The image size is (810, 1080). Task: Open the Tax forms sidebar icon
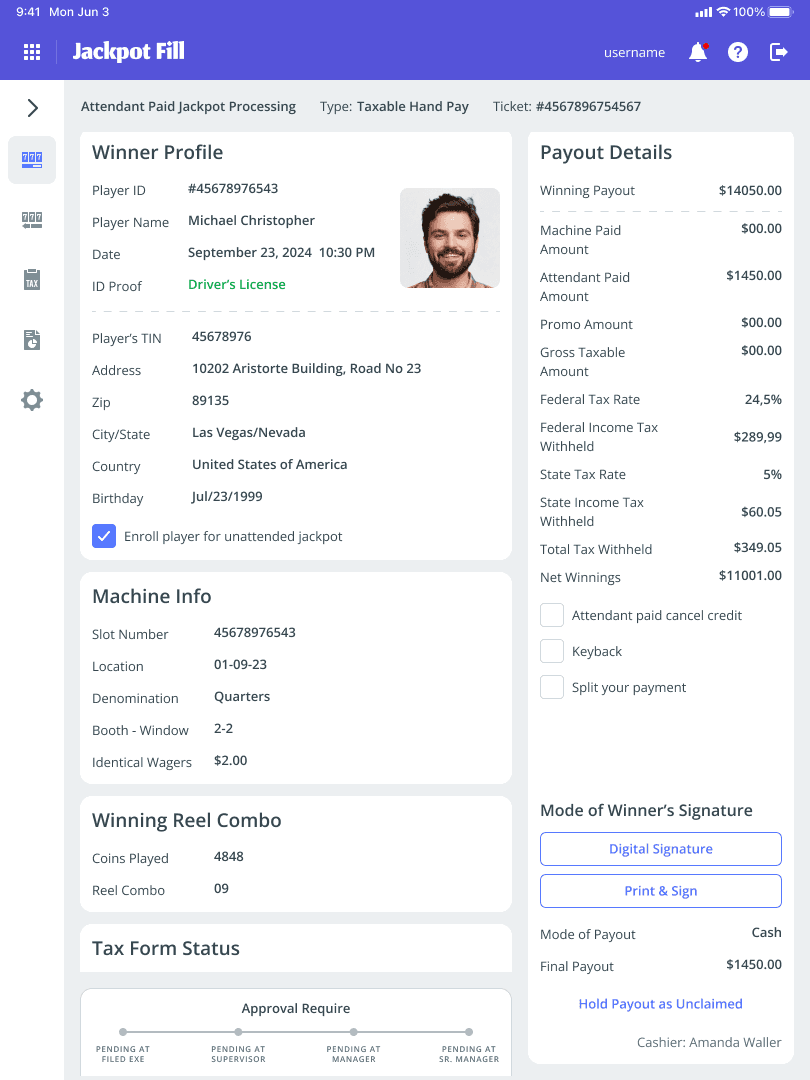31,280
